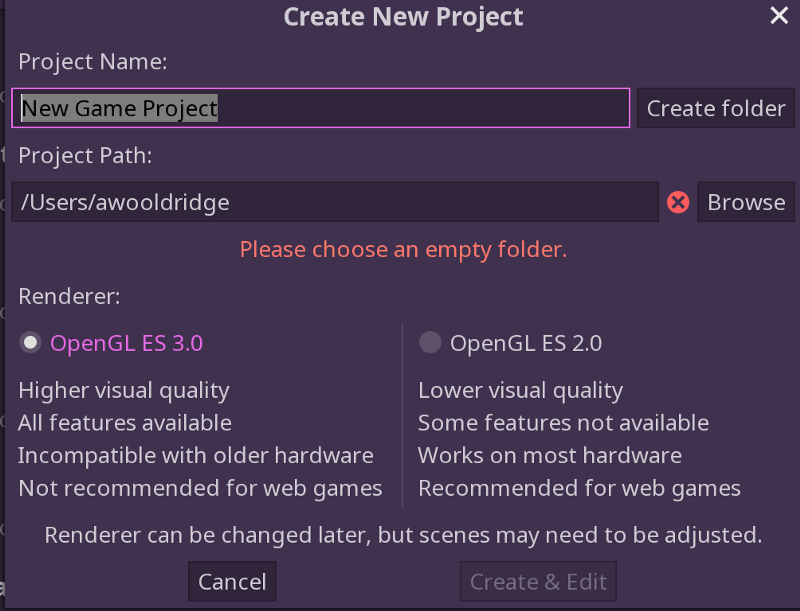Click the 'Renderer can be changed later' note

click(x=403, y=535)
